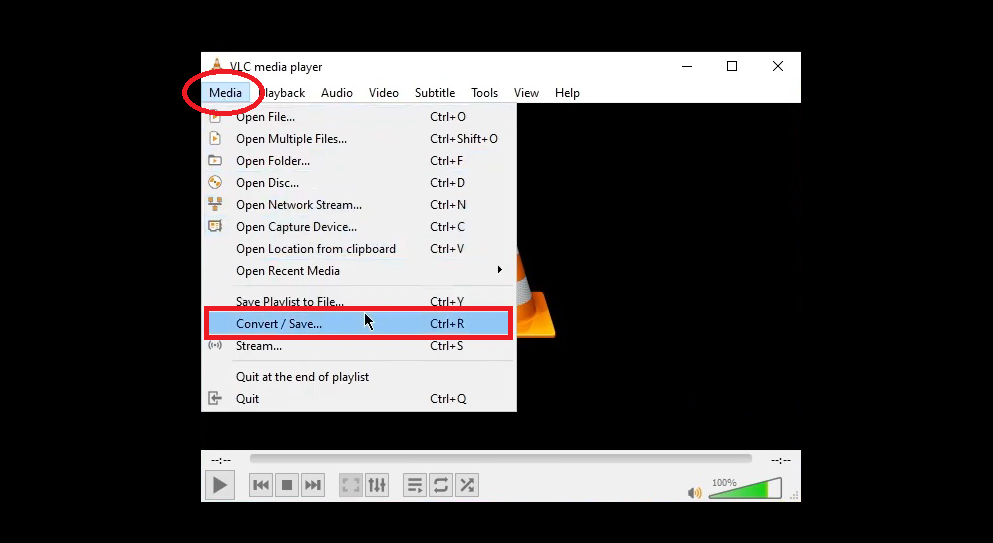Viewport: 993px width, 543px height.
Task: Click the Open Disc icon
Action: [215, 182]
